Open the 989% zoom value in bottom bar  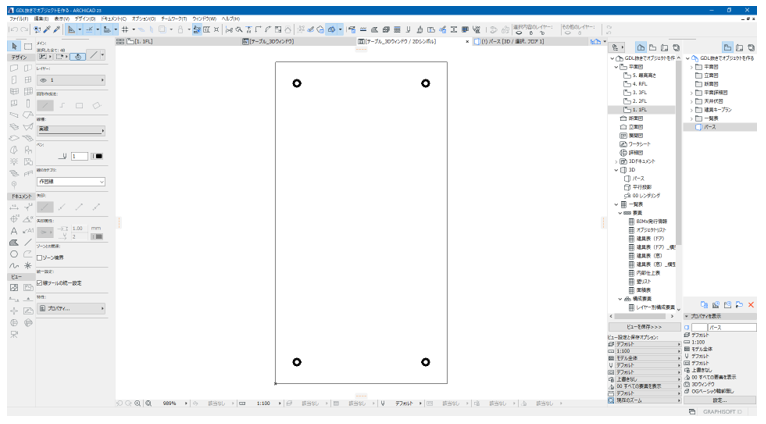(x=170, y=403)
